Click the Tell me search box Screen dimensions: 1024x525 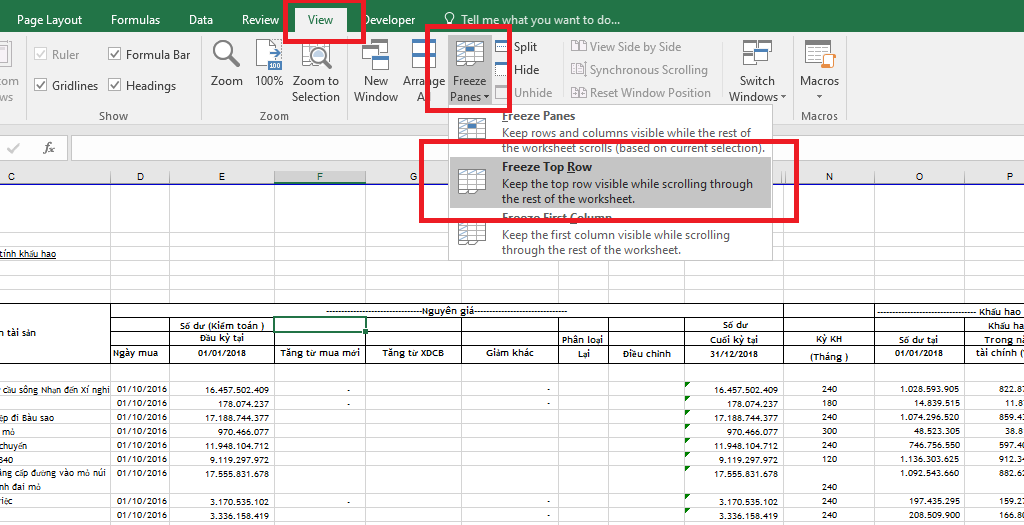[x=540, y=20]
